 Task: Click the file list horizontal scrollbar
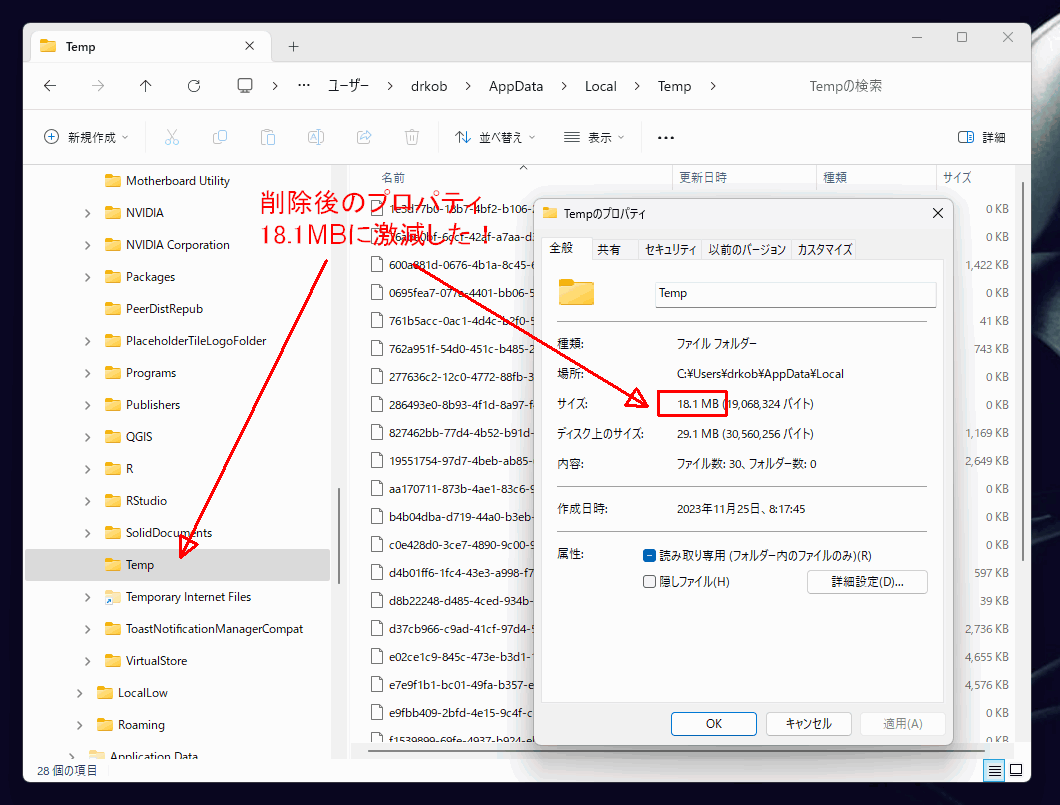click(676, 750)
